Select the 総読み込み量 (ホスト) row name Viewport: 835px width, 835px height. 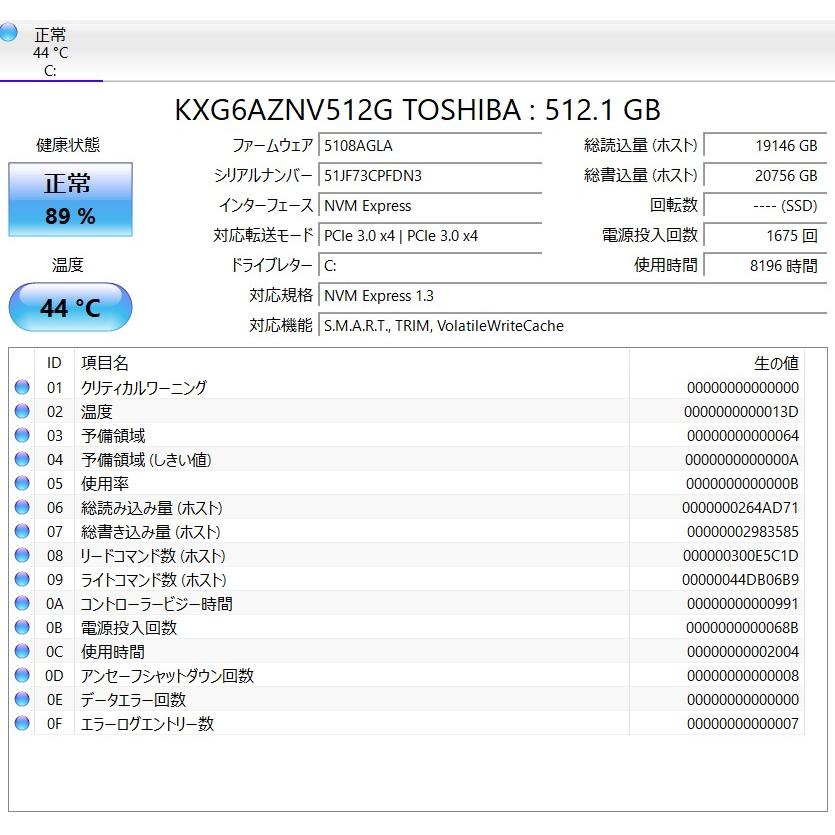(151, 507)
